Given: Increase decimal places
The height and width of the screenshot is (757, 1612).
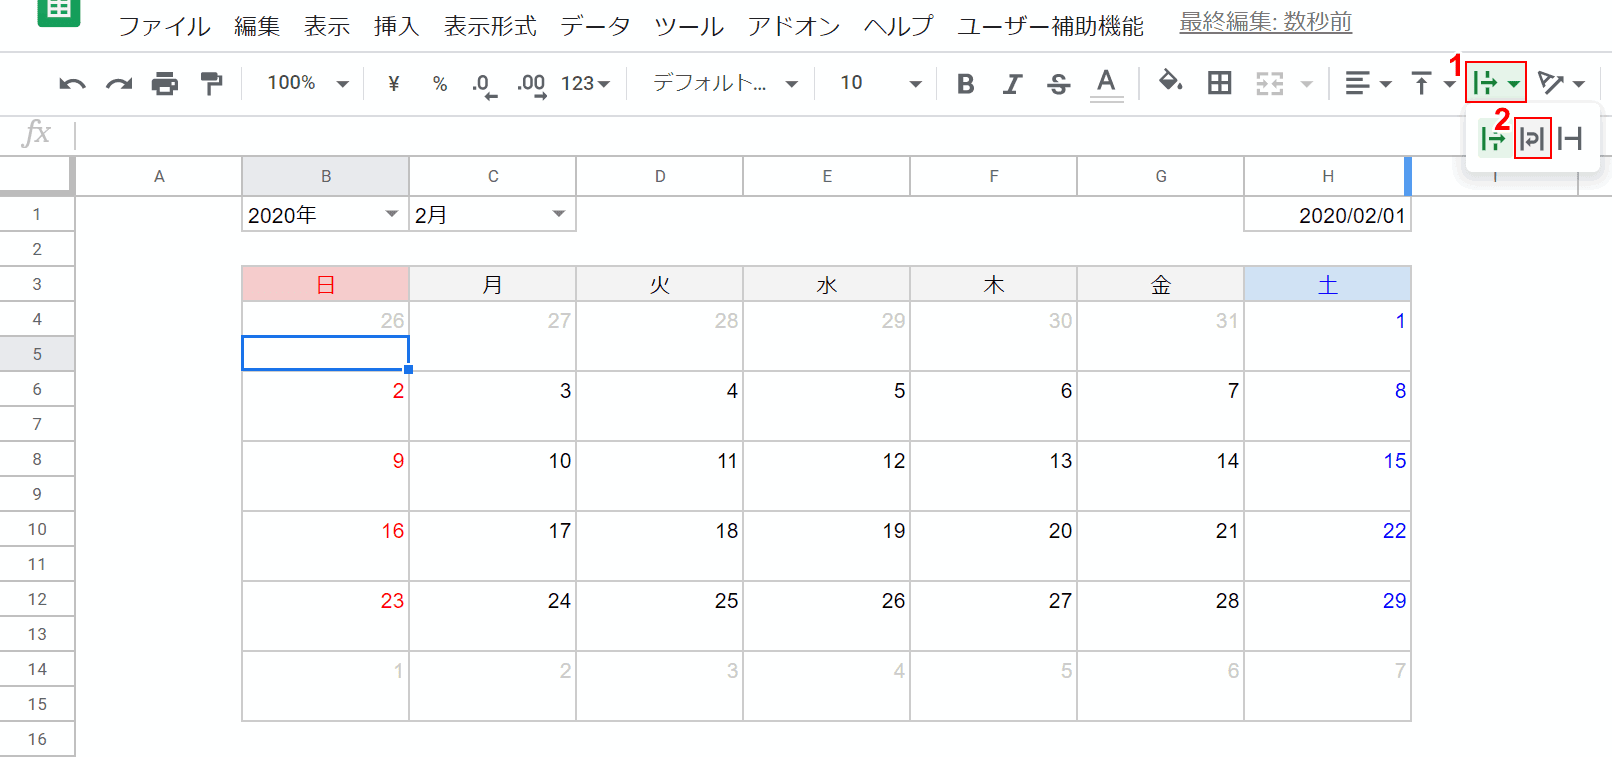Looking at the screenshot, I should [532, 85].
